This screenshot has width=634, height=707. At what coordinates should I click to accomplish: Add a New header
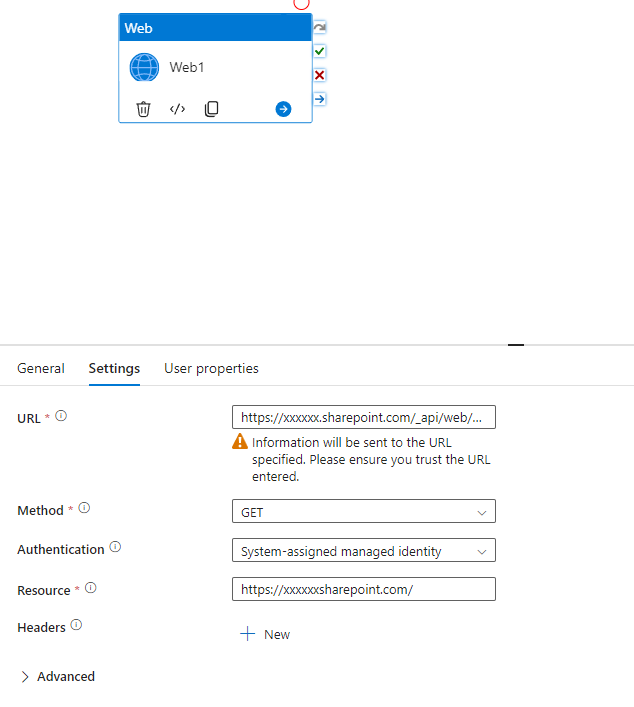tap(265, 634)
